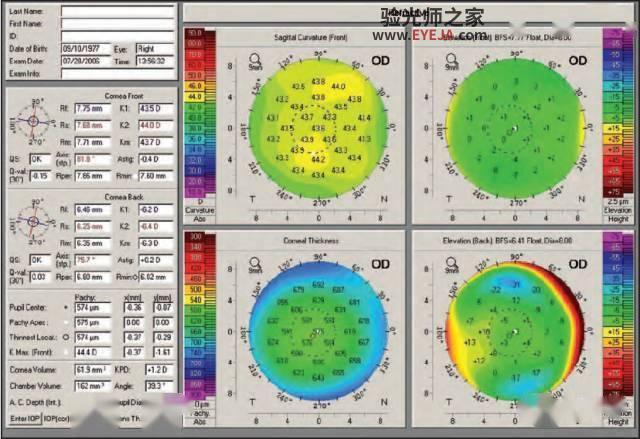This screenshot has height=439, width=640.
Task: Click the magnifier icon on Elevation Front map
Action: pyautogui.click(x=451, y=62)
